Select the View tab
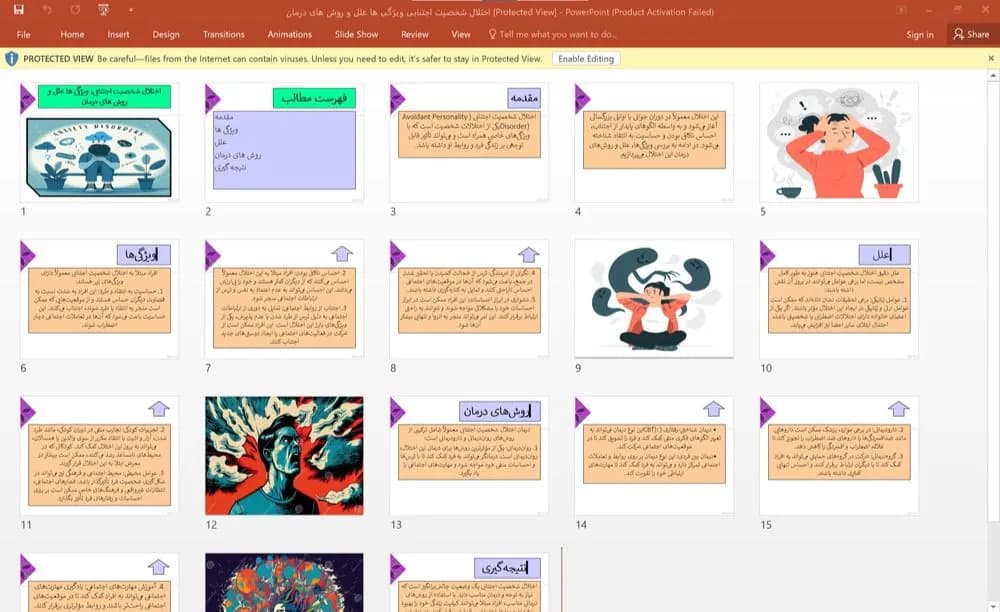1000x612 pixels. pyautogui.click(x=460, y=34)
